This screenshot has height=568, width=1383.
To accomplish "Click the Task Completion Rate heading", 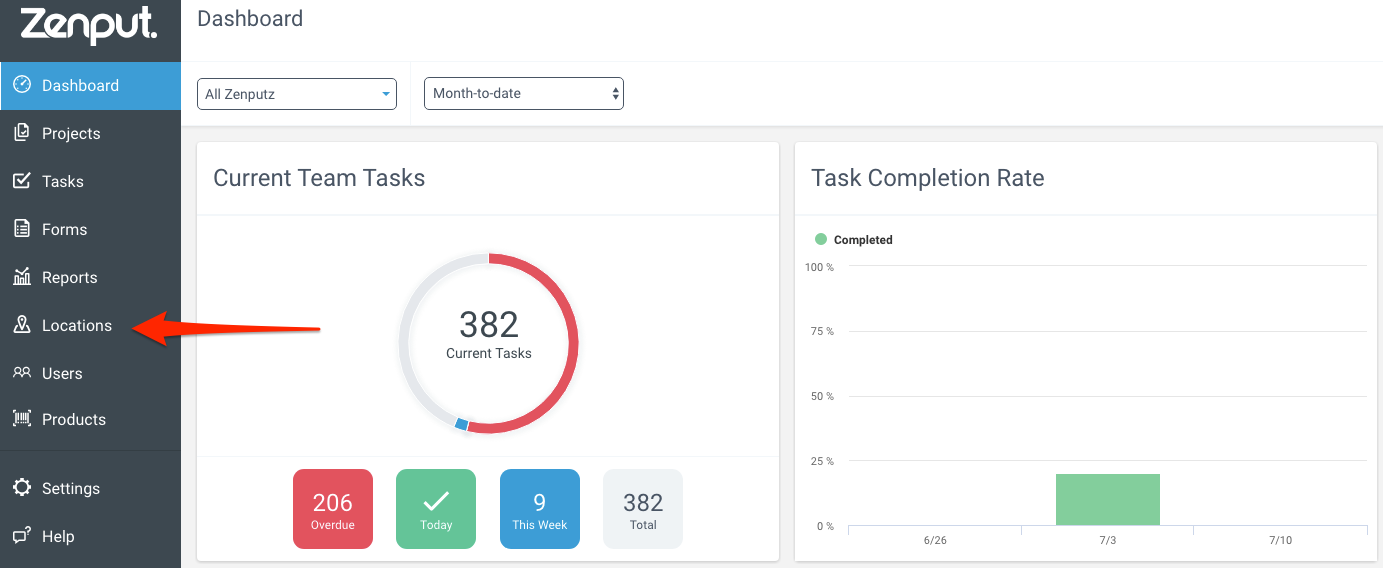I will [928, 178].
